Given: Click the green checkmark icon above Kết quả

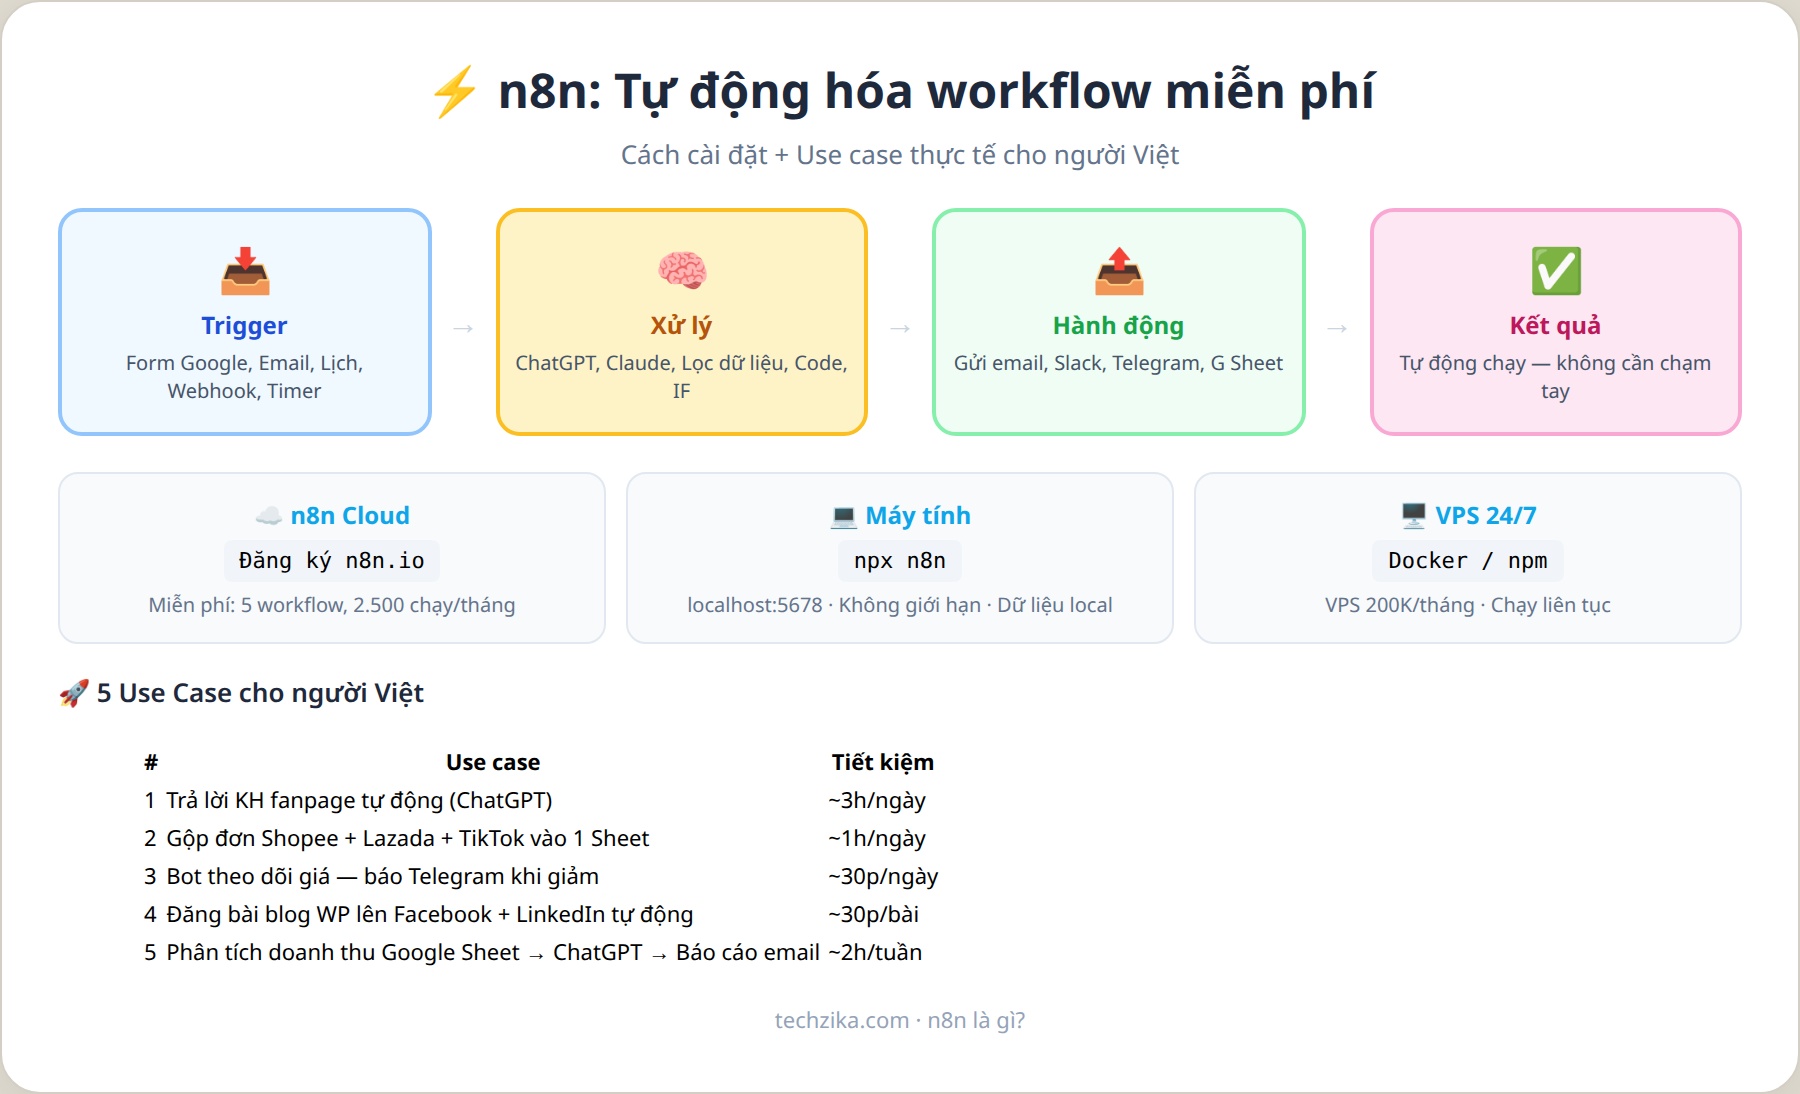Looking at the screenshot, I should click(x=1556, y=271).
